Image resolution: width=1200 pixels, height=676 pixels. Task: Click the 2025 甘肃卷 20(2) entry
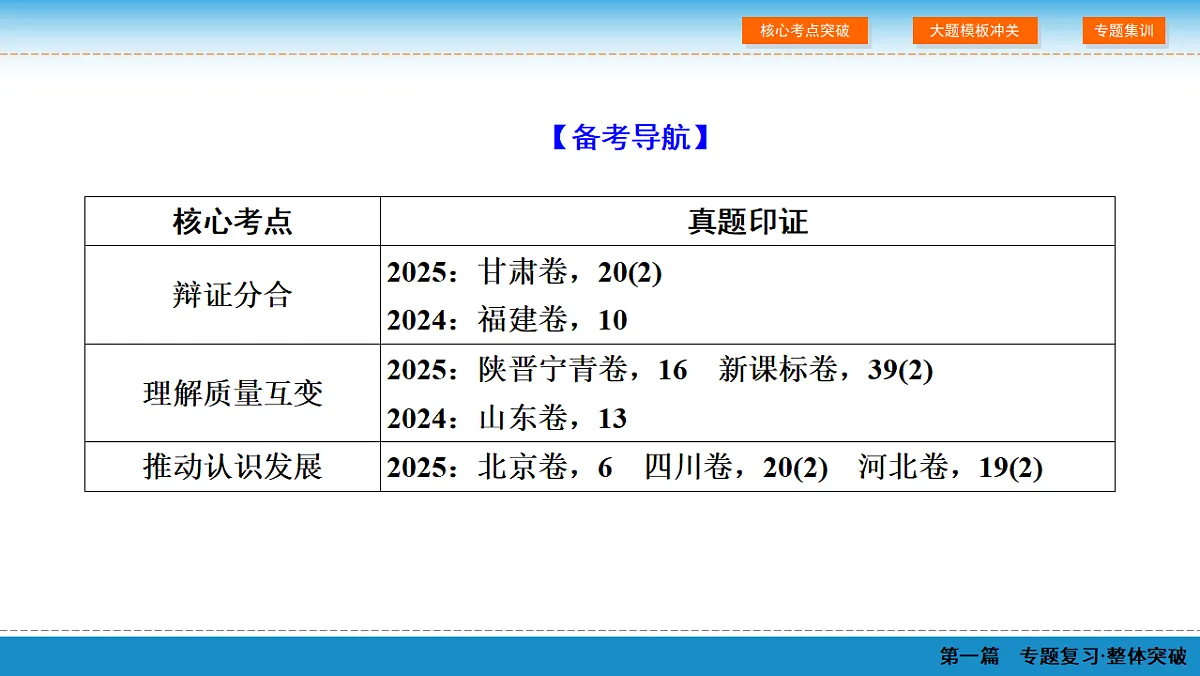pos(525,272)
